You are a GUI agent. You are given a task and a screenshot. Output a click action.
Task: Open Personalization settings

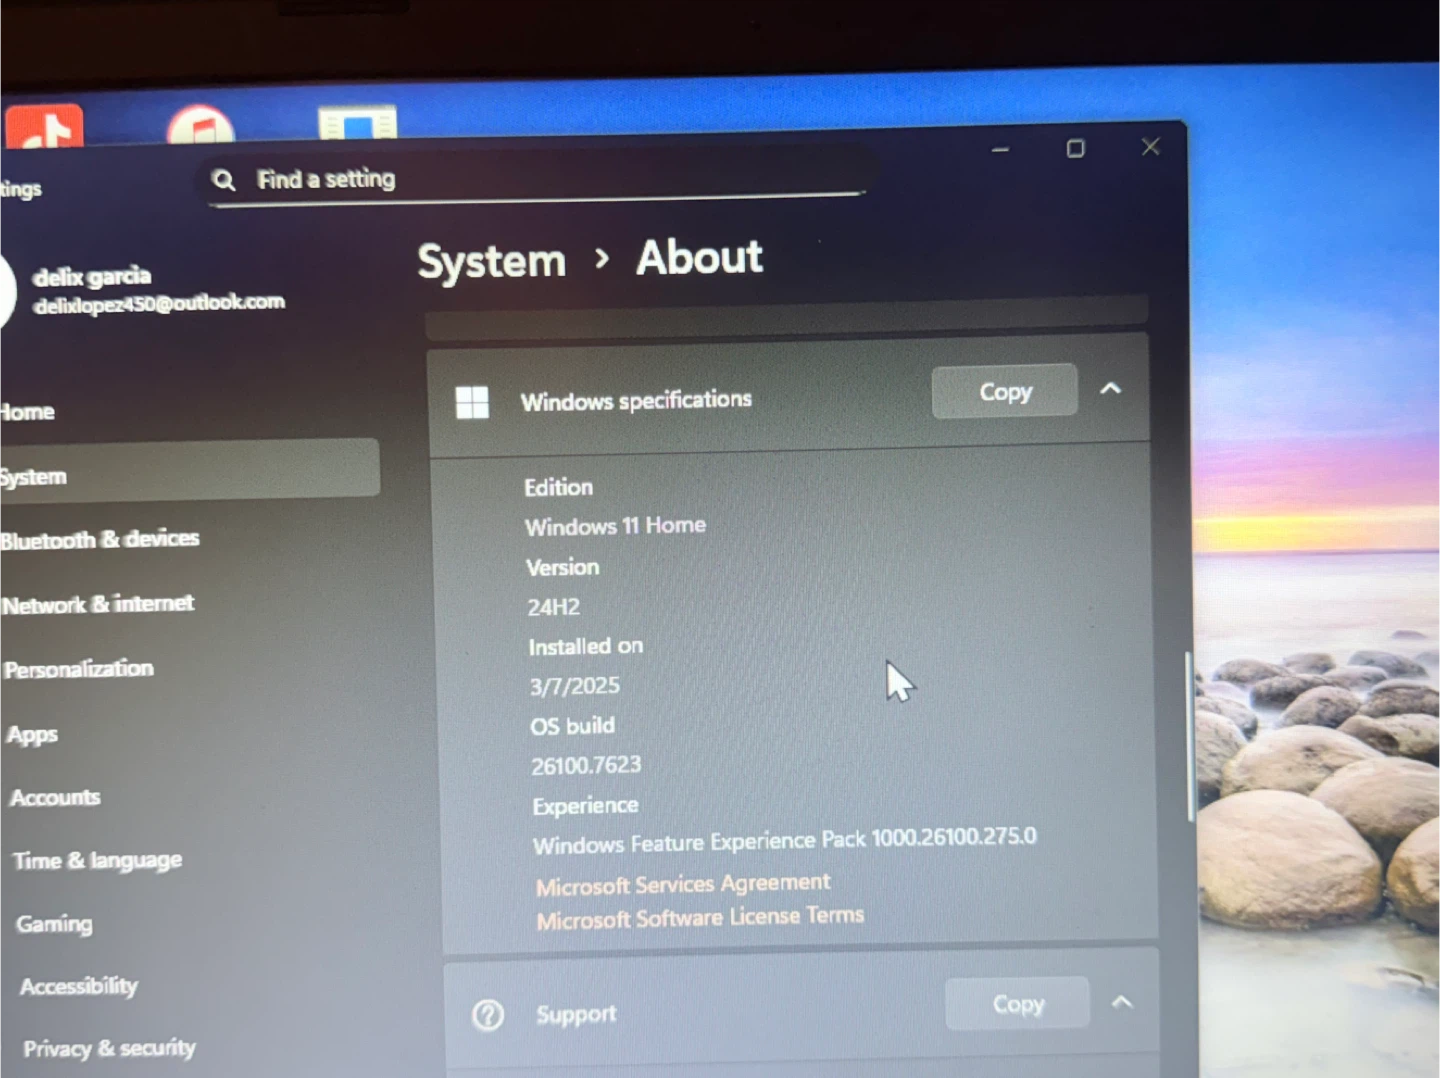point(79,669)
